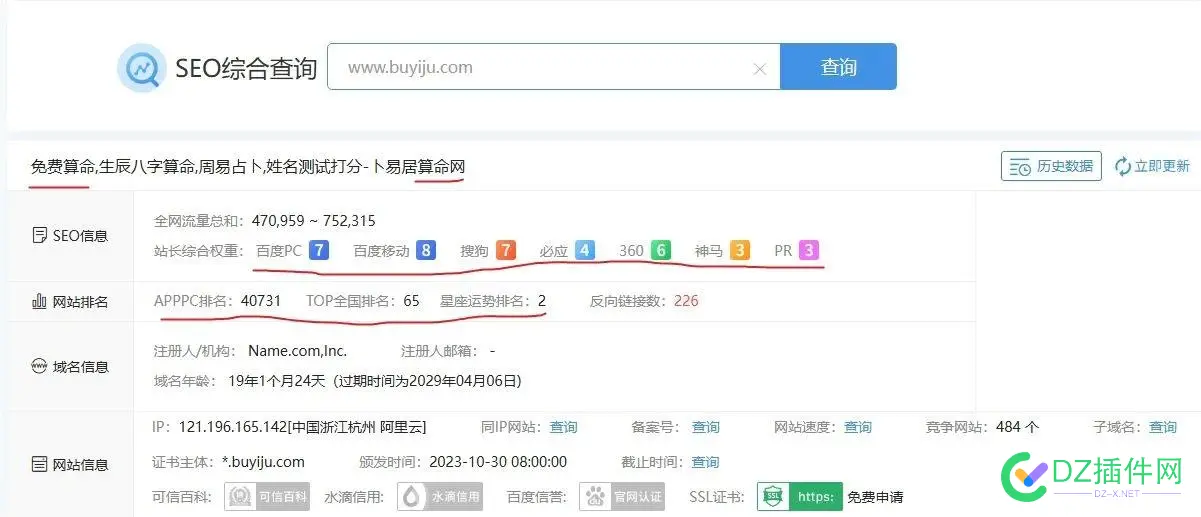The image size is (1201, 517).
Task: Click the SEO综合查询 logo icon
Action: 141,68
